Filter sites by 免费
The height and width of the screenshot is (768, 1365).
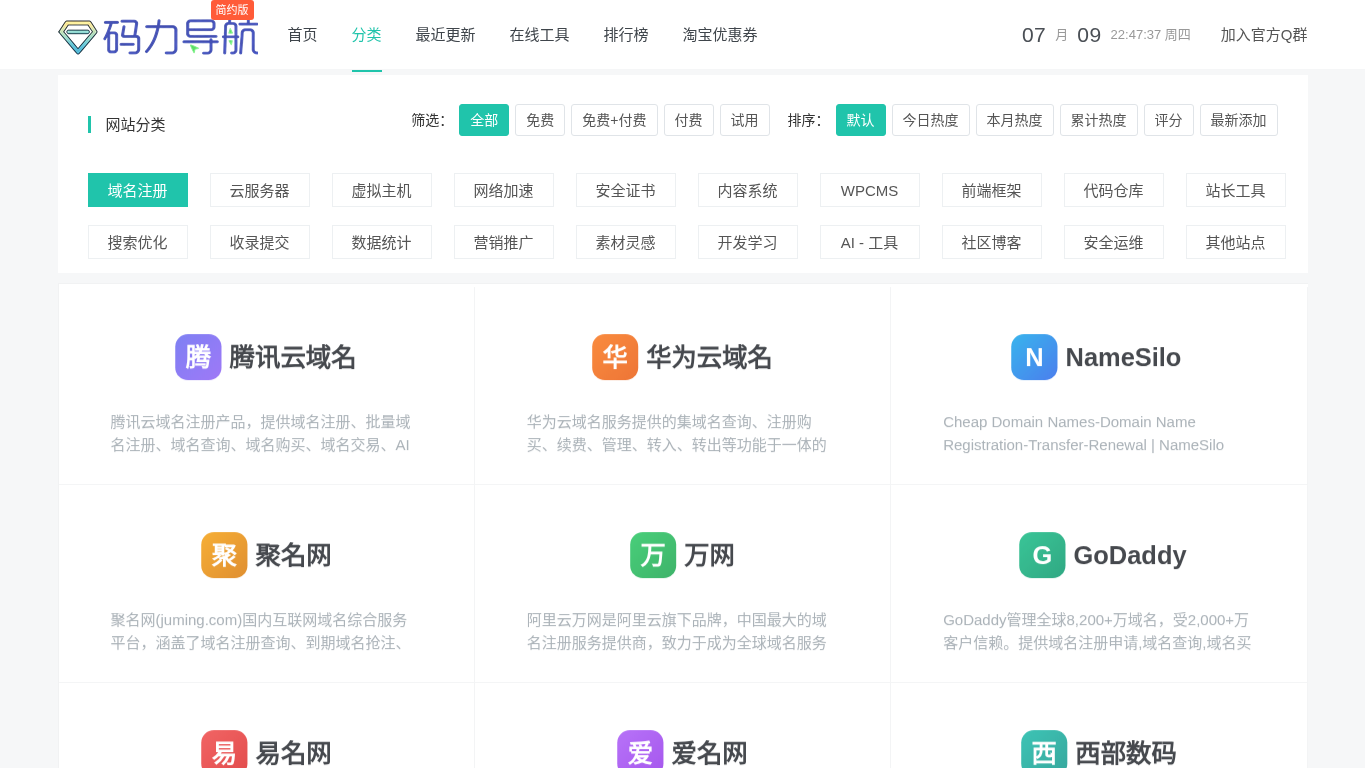pos(540,120)
